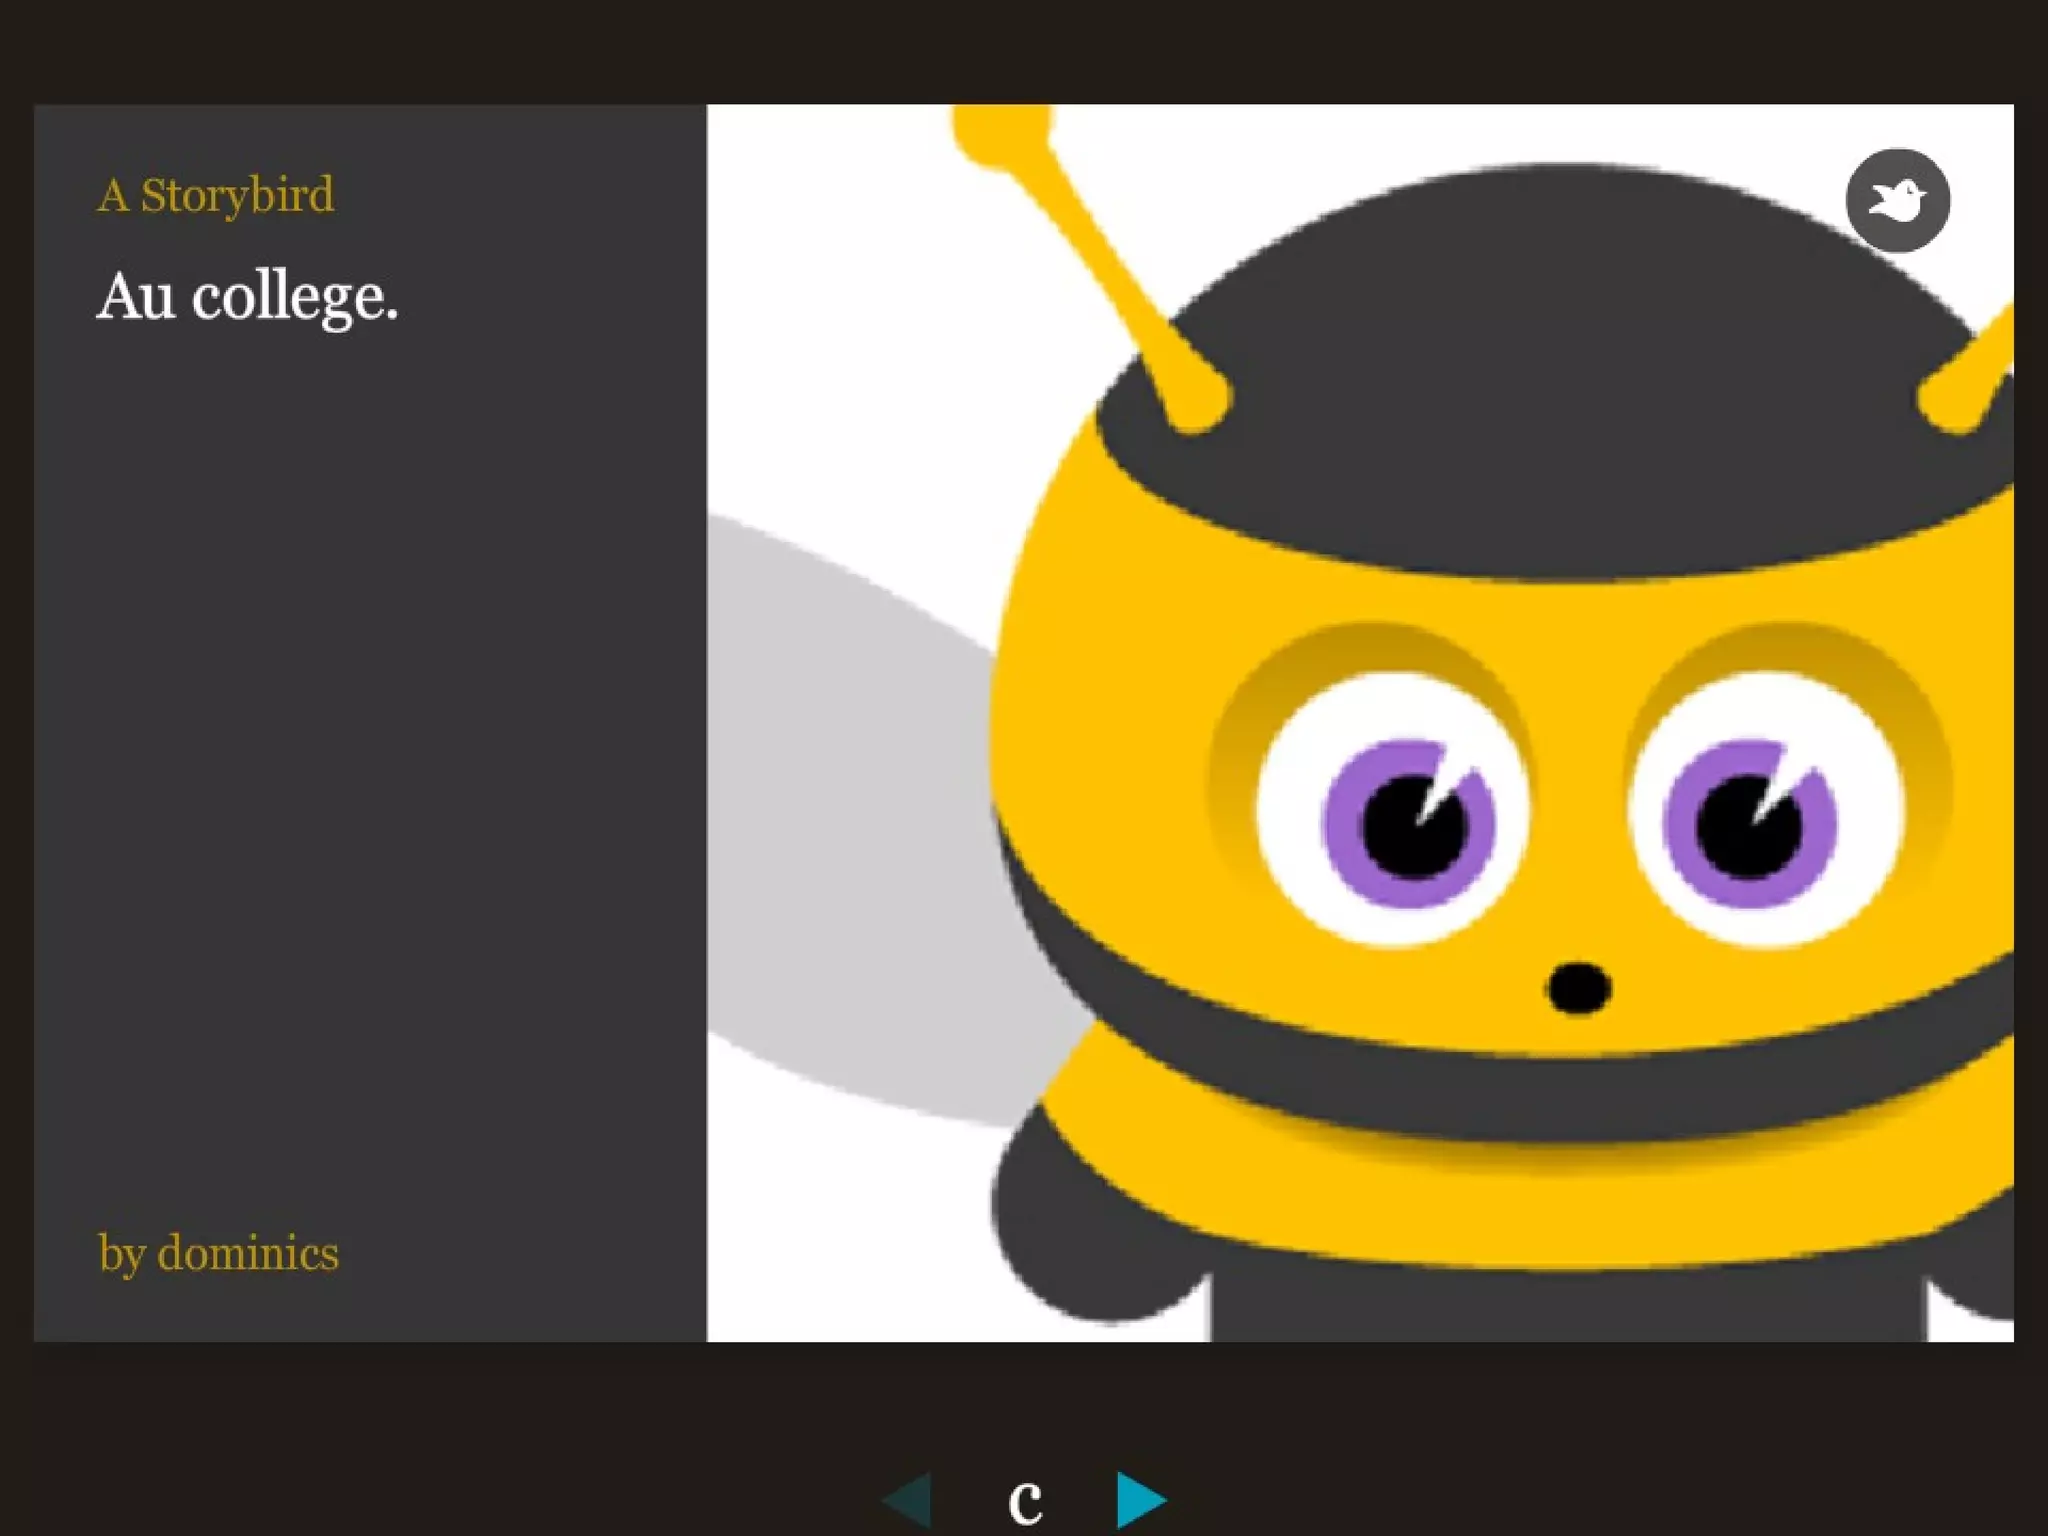Click empty area of dark title panel

370,750
